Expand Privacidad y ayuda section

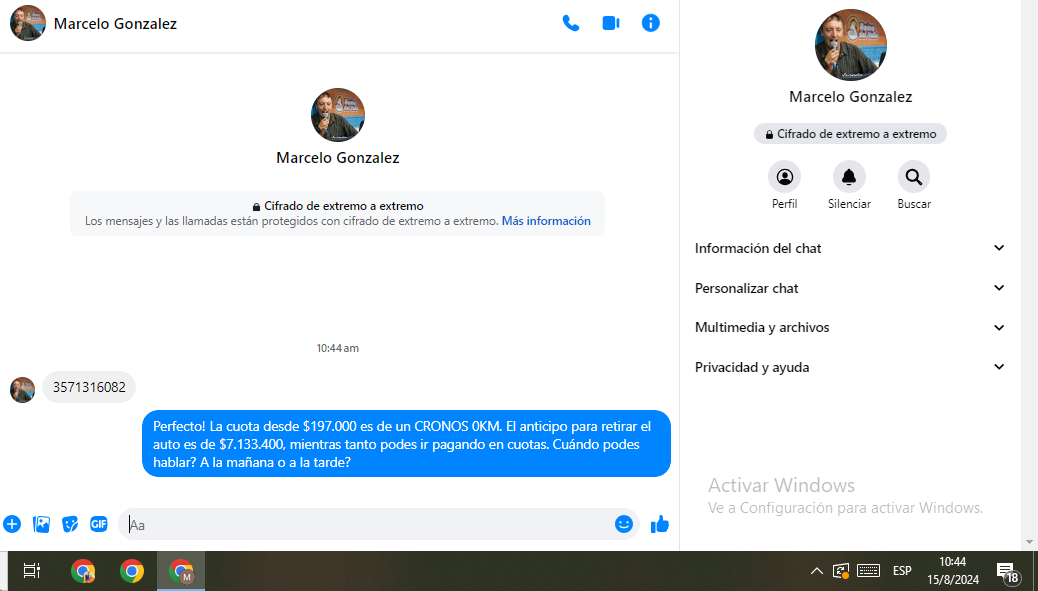coord(850,368)
